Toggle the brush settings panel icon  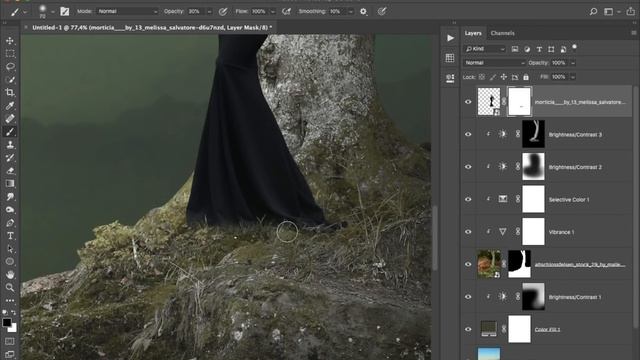coord(64,11)
